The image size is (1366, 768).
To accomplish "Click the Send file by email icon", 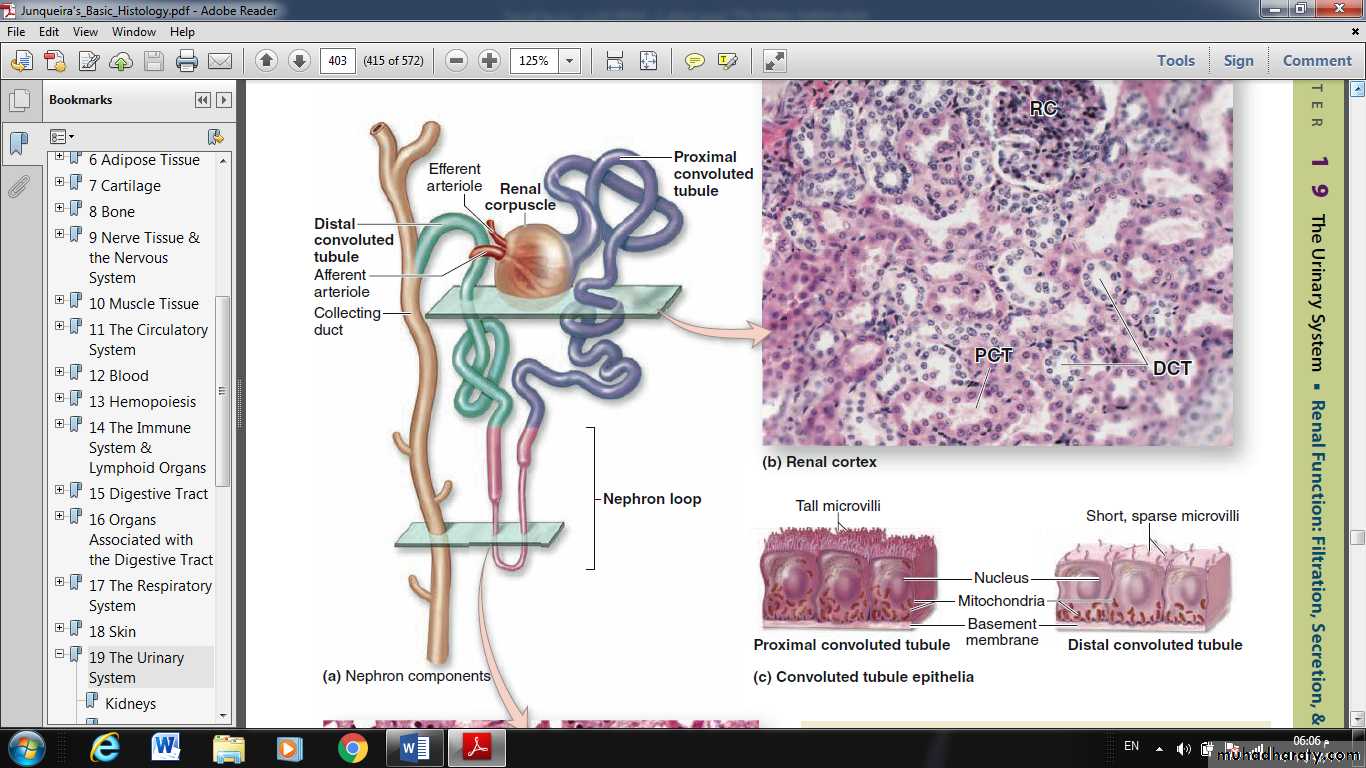I will pos(220,61).
